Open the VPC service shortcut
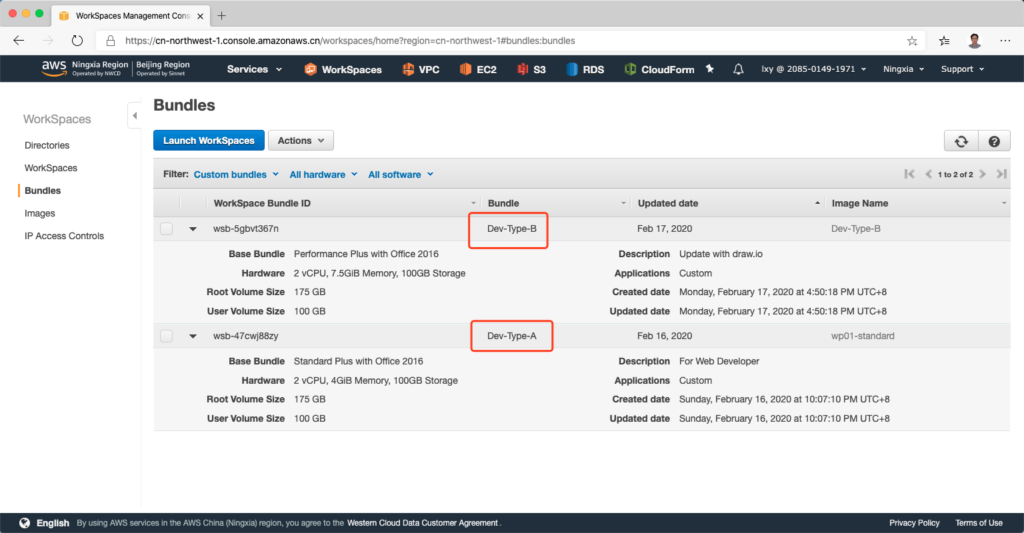This screenshot has height=533, width=1024. click(x=420, y=69)
